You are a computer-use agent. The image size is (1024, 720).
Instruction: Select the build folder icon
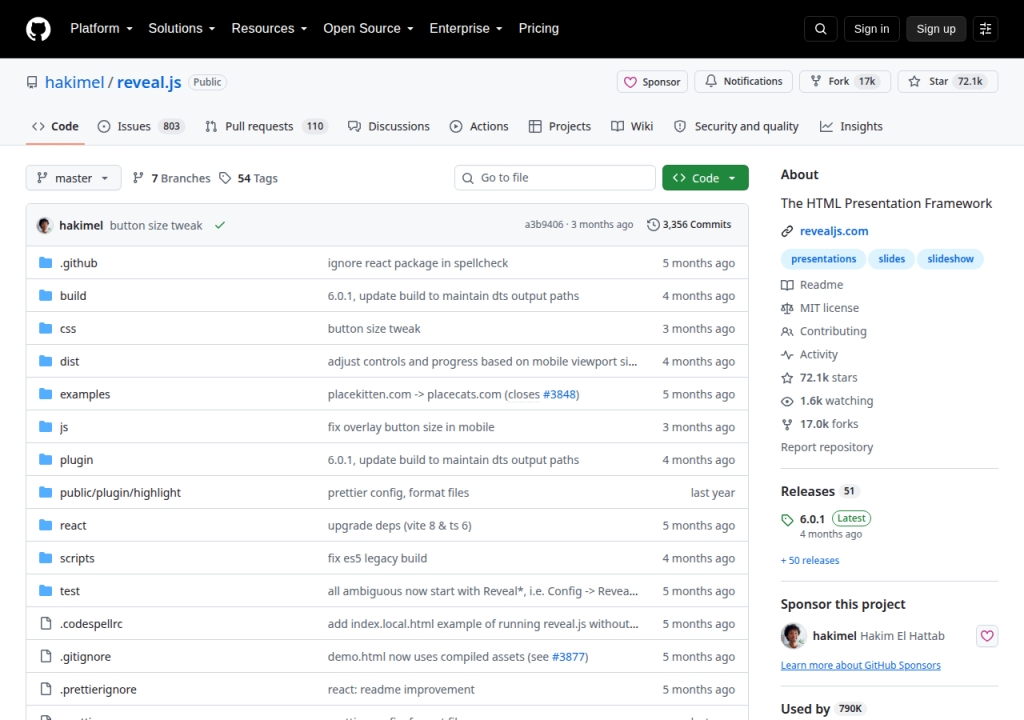pyautogui.click(x=45, y=295)
